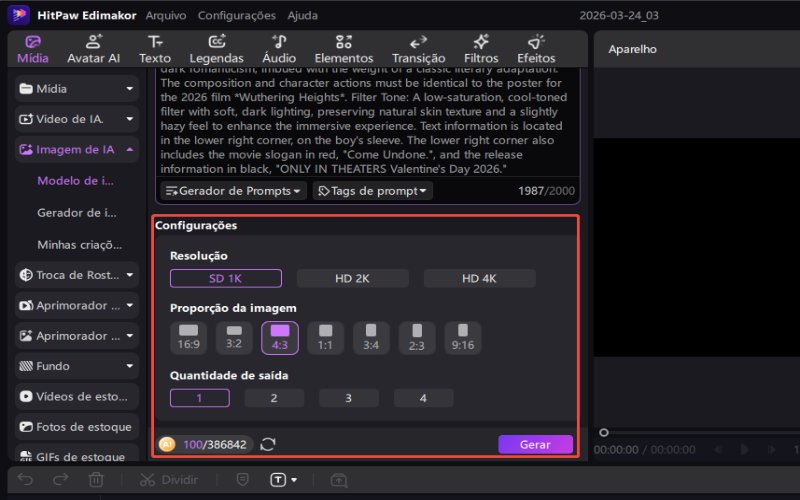
Task: Expand the Tags de prompt dropdown
Action: (373, 191)
